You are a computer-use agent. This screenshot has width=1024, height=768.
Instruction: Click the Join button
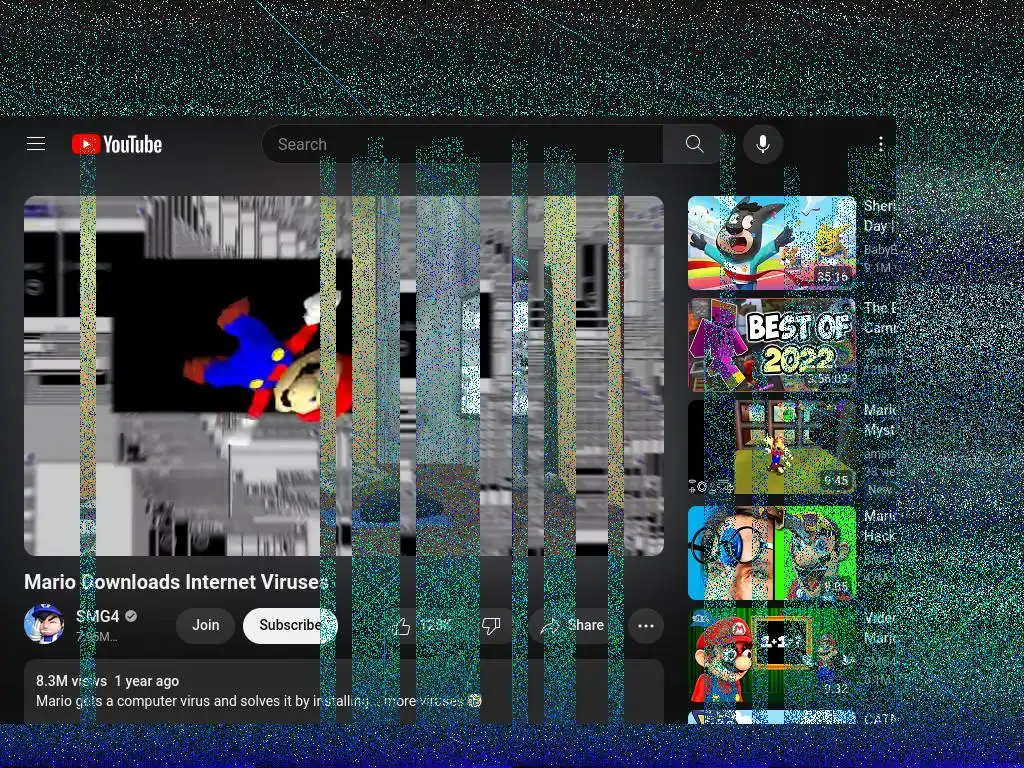pyautogui.click(x=206, y=625)
